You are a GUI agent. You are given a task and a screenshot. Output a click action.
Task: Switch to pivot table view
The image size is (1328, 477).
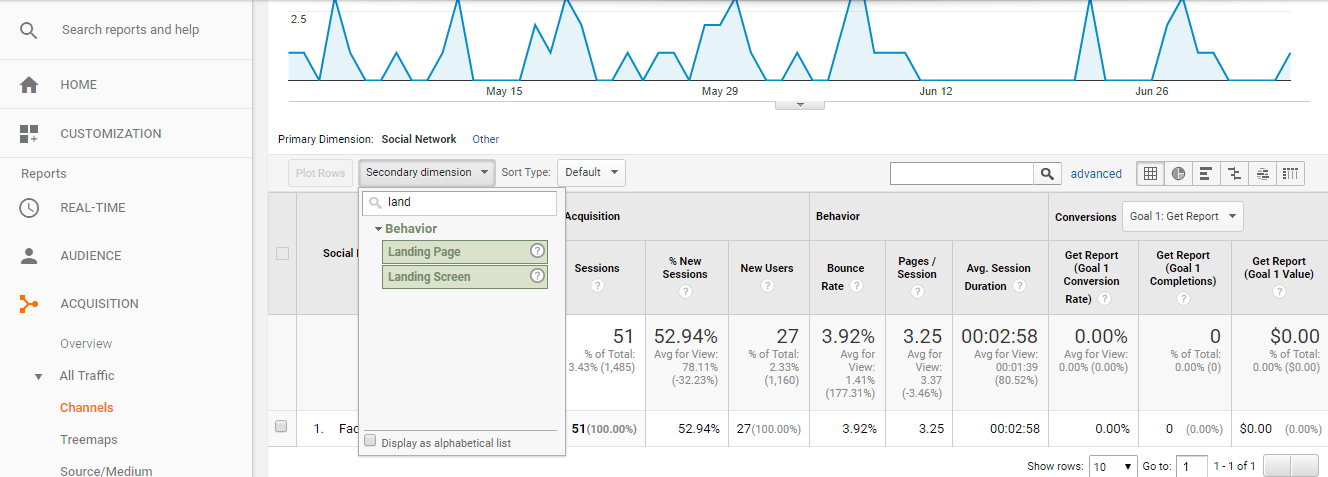pos(1291,173)
